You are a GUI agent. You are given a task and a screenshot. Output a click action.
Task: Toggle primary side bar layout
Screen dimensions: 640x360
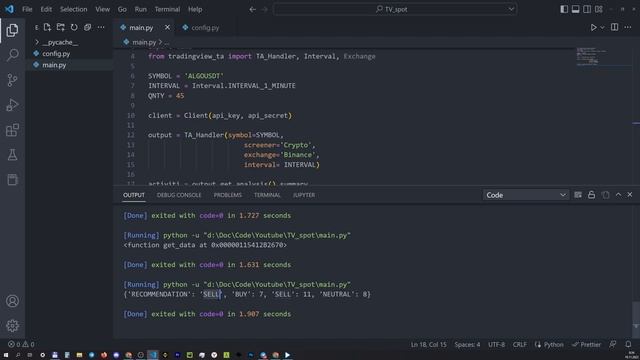point(564,9)
